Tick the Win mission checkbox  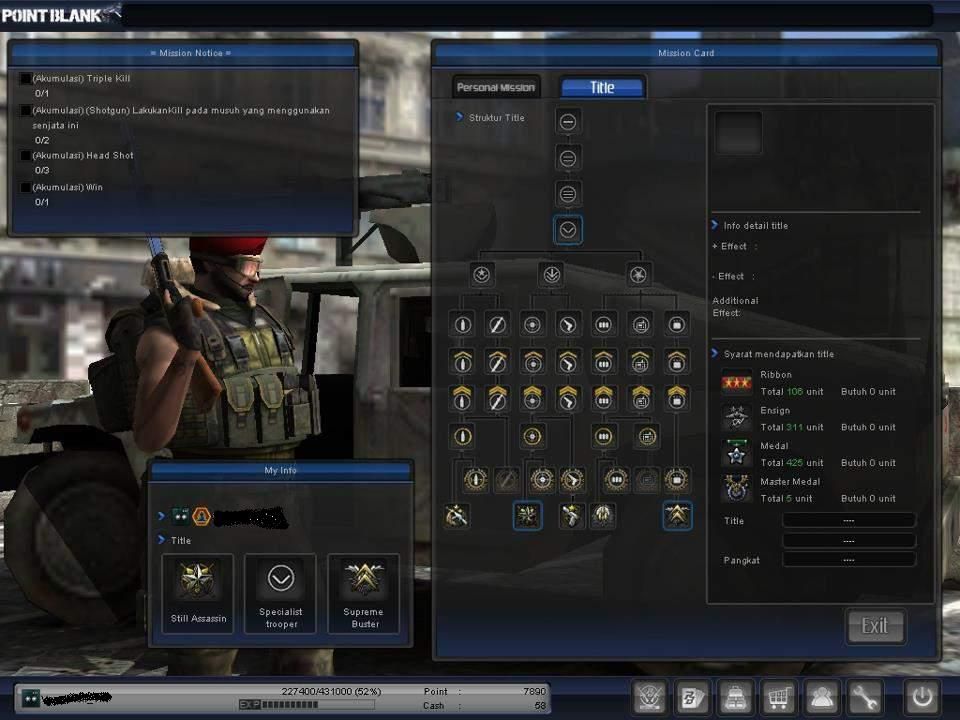point(24,187)
